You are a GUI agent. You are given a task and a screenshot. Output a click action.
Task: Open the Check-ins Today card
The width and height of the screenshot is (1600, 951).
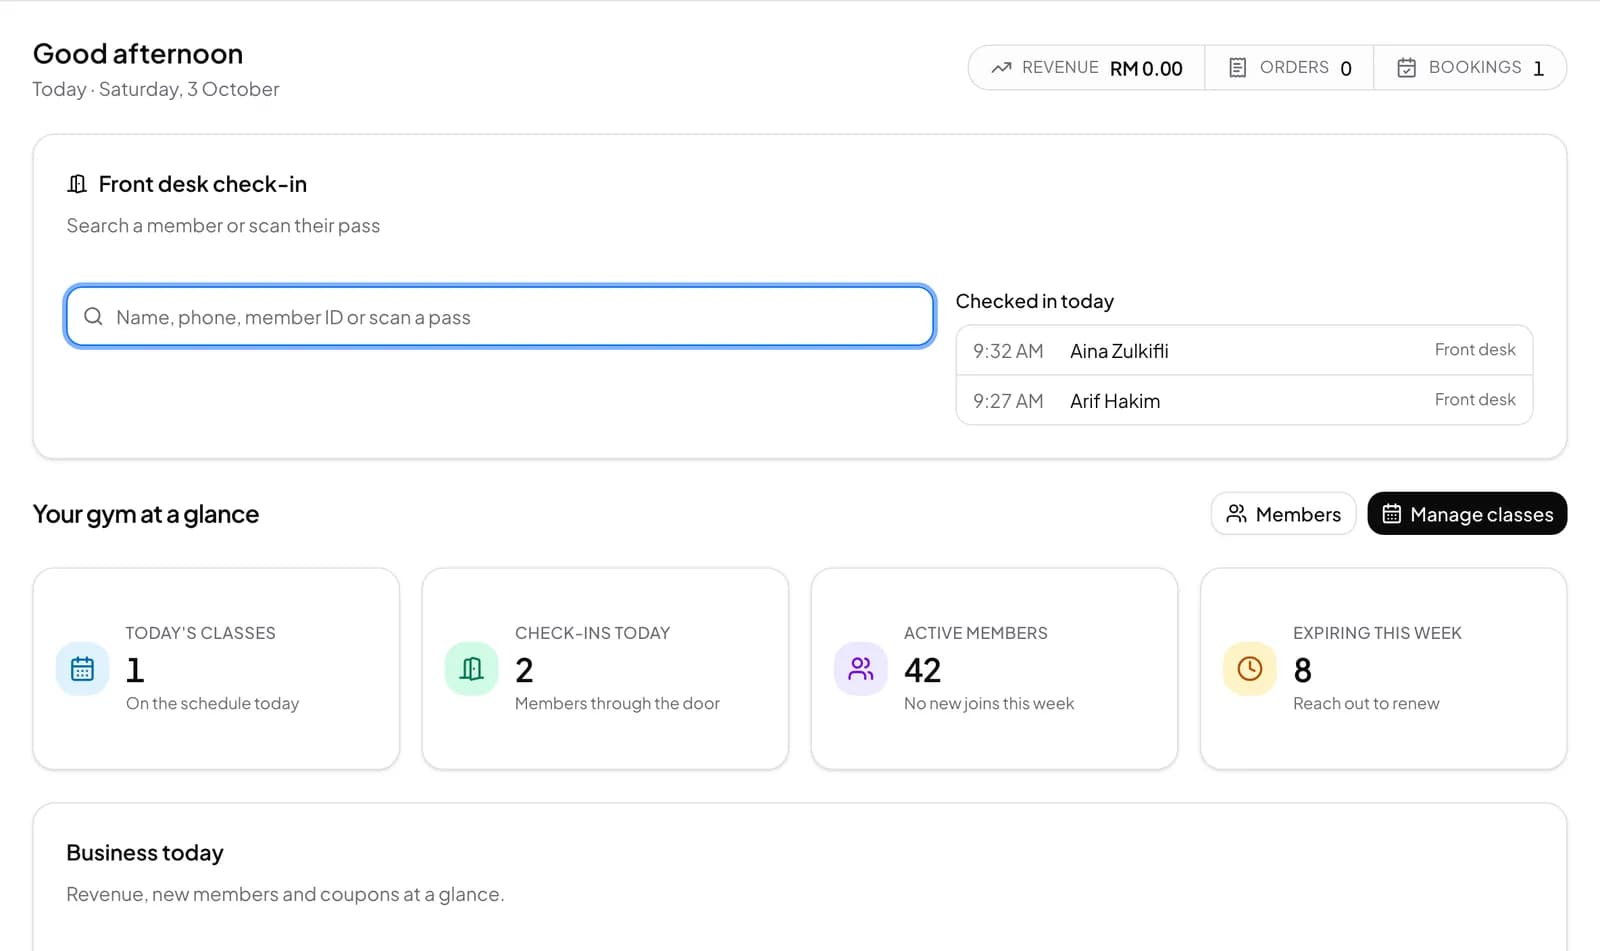[x=605, y=668]
